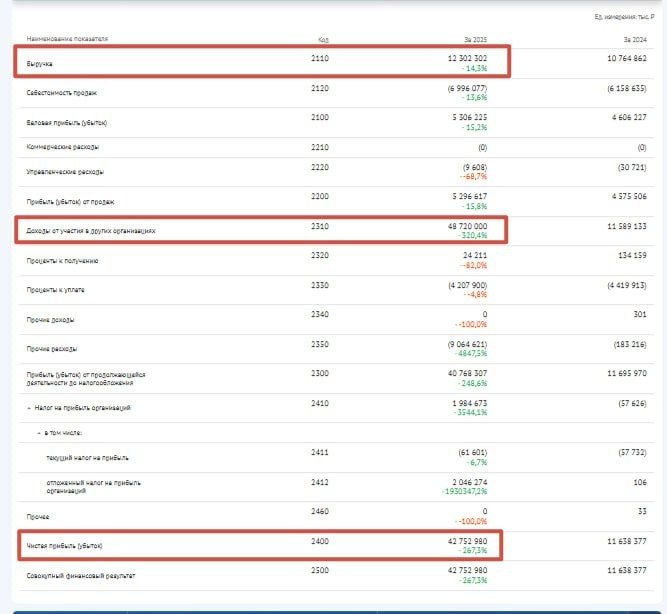This screenshot has width=667, height=614.
Task: Click the 'Наименование показателя' column header
Action: 67,39
